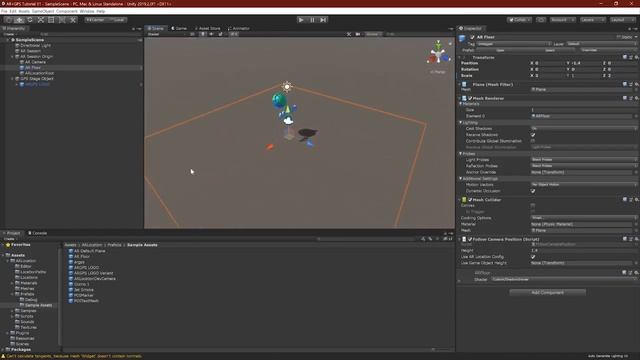640x360 pixels.
Task: Click the Pause button
Action: tap(312, 20)
